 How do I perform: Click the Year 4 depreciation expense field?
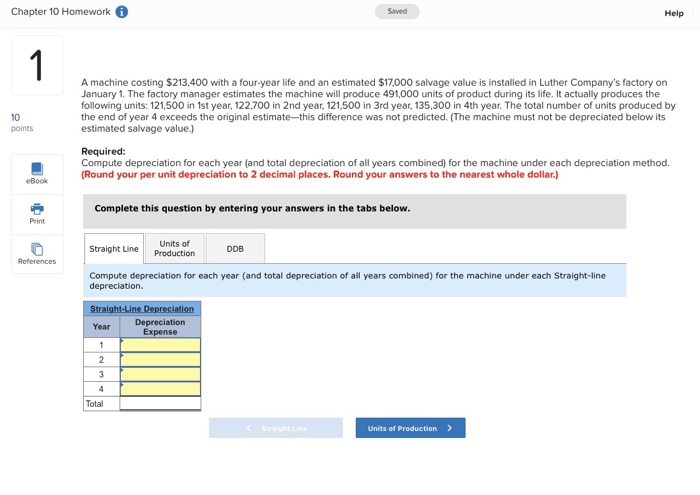click(x=160, y=389)
